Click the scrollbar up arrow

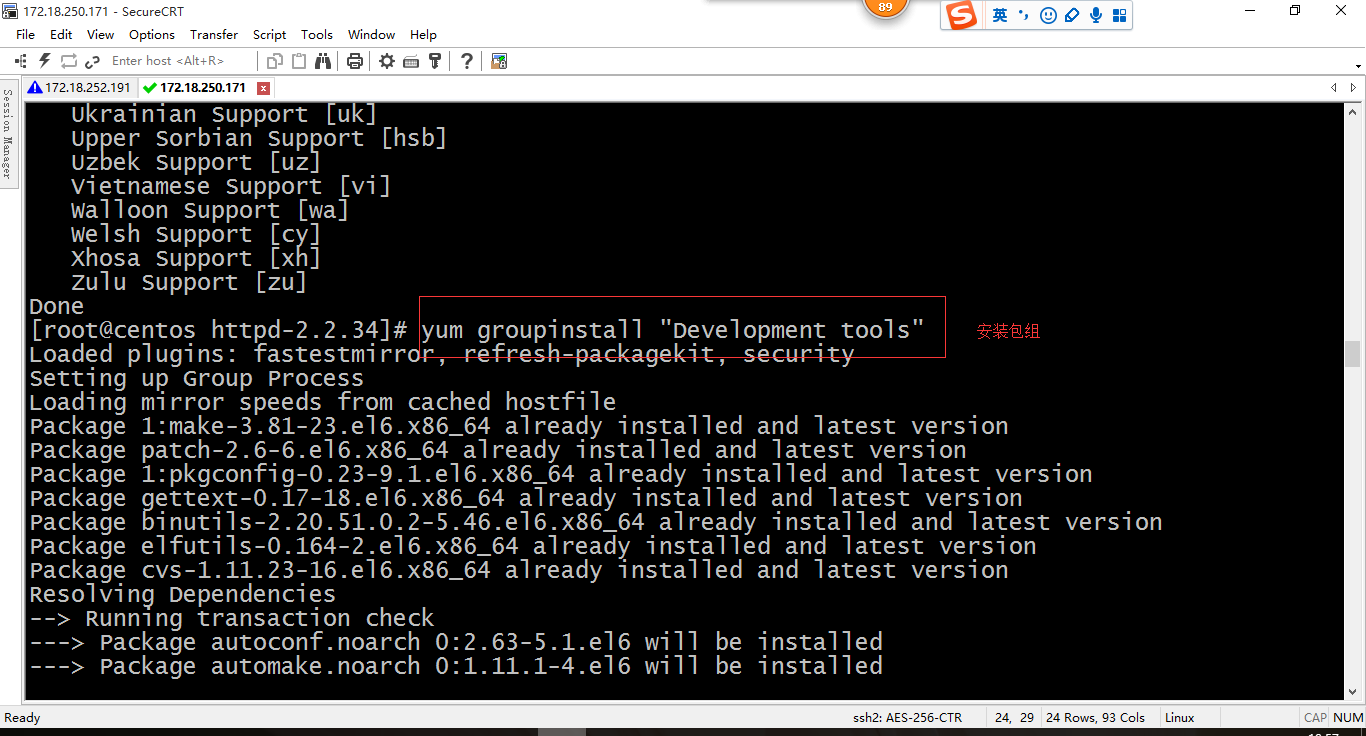point(1353,111)
